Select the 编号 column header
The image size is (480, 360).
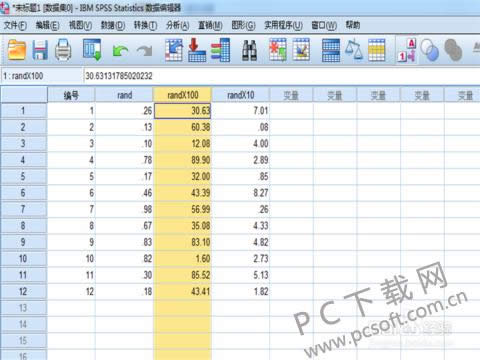71,95
